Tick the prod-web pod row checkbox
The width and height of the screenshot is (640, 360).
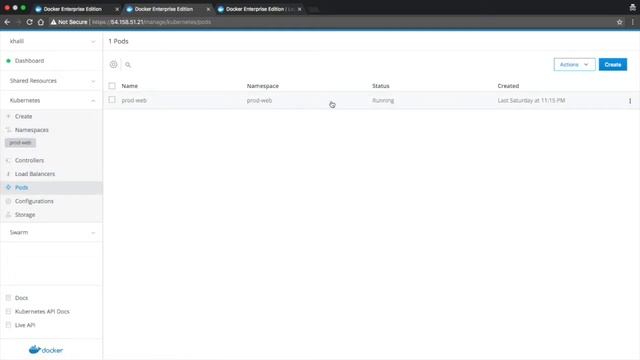[x=112, y=100]
